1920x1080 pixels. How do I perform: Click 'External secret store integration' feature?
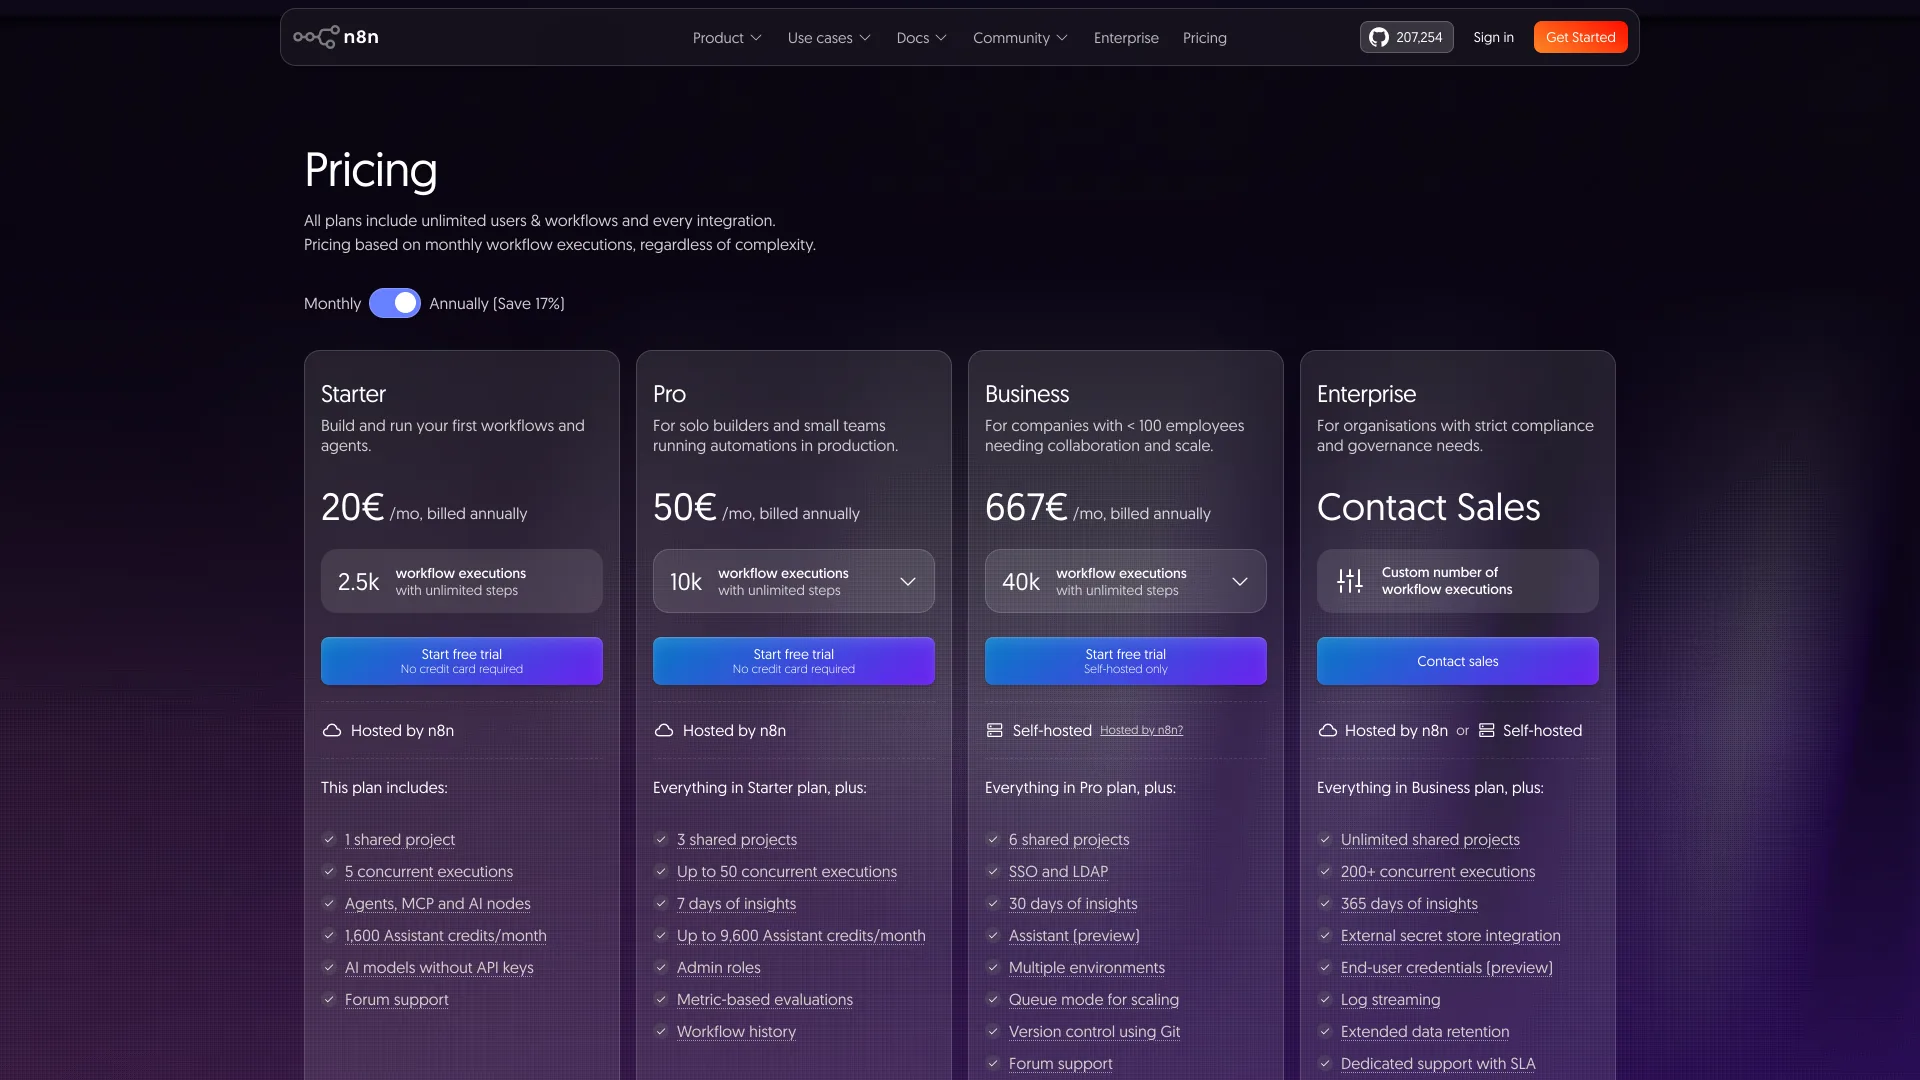click(1451, 936)
